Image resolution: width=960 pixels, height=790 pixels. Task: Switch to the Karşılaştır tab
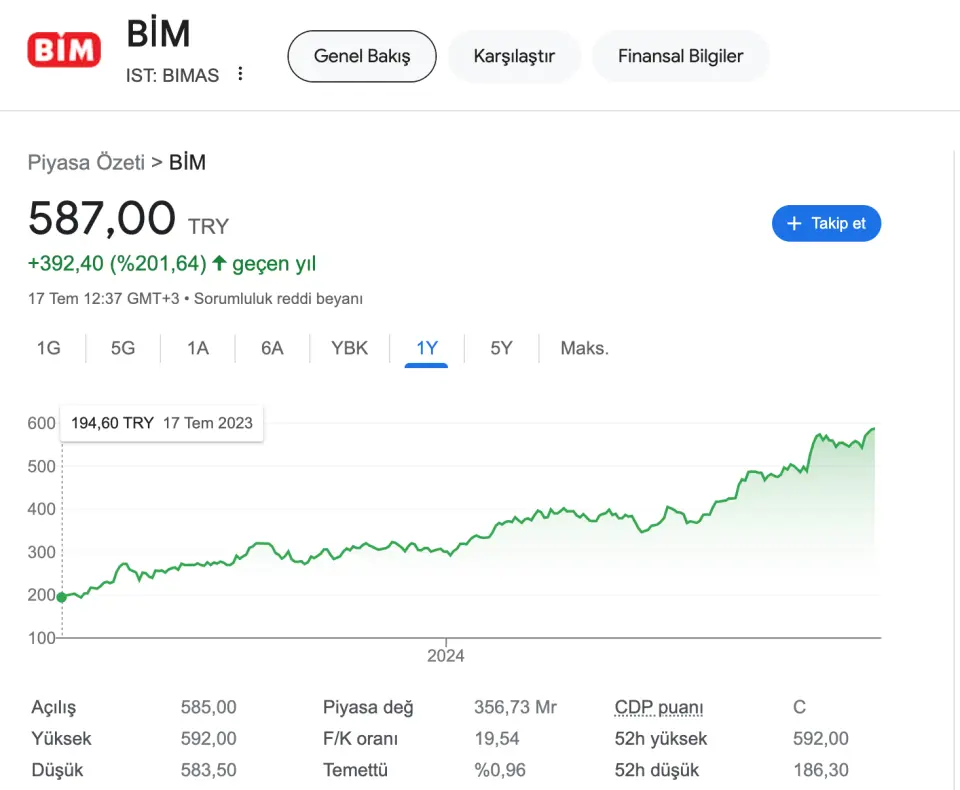[514, 56]
